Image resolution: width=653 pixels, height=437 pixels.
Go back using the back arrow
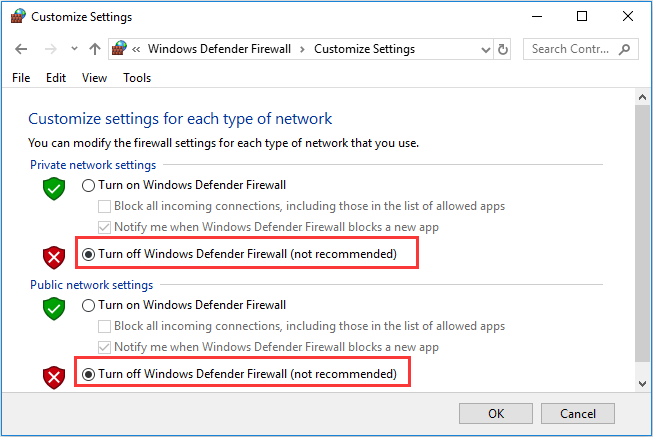21,49
